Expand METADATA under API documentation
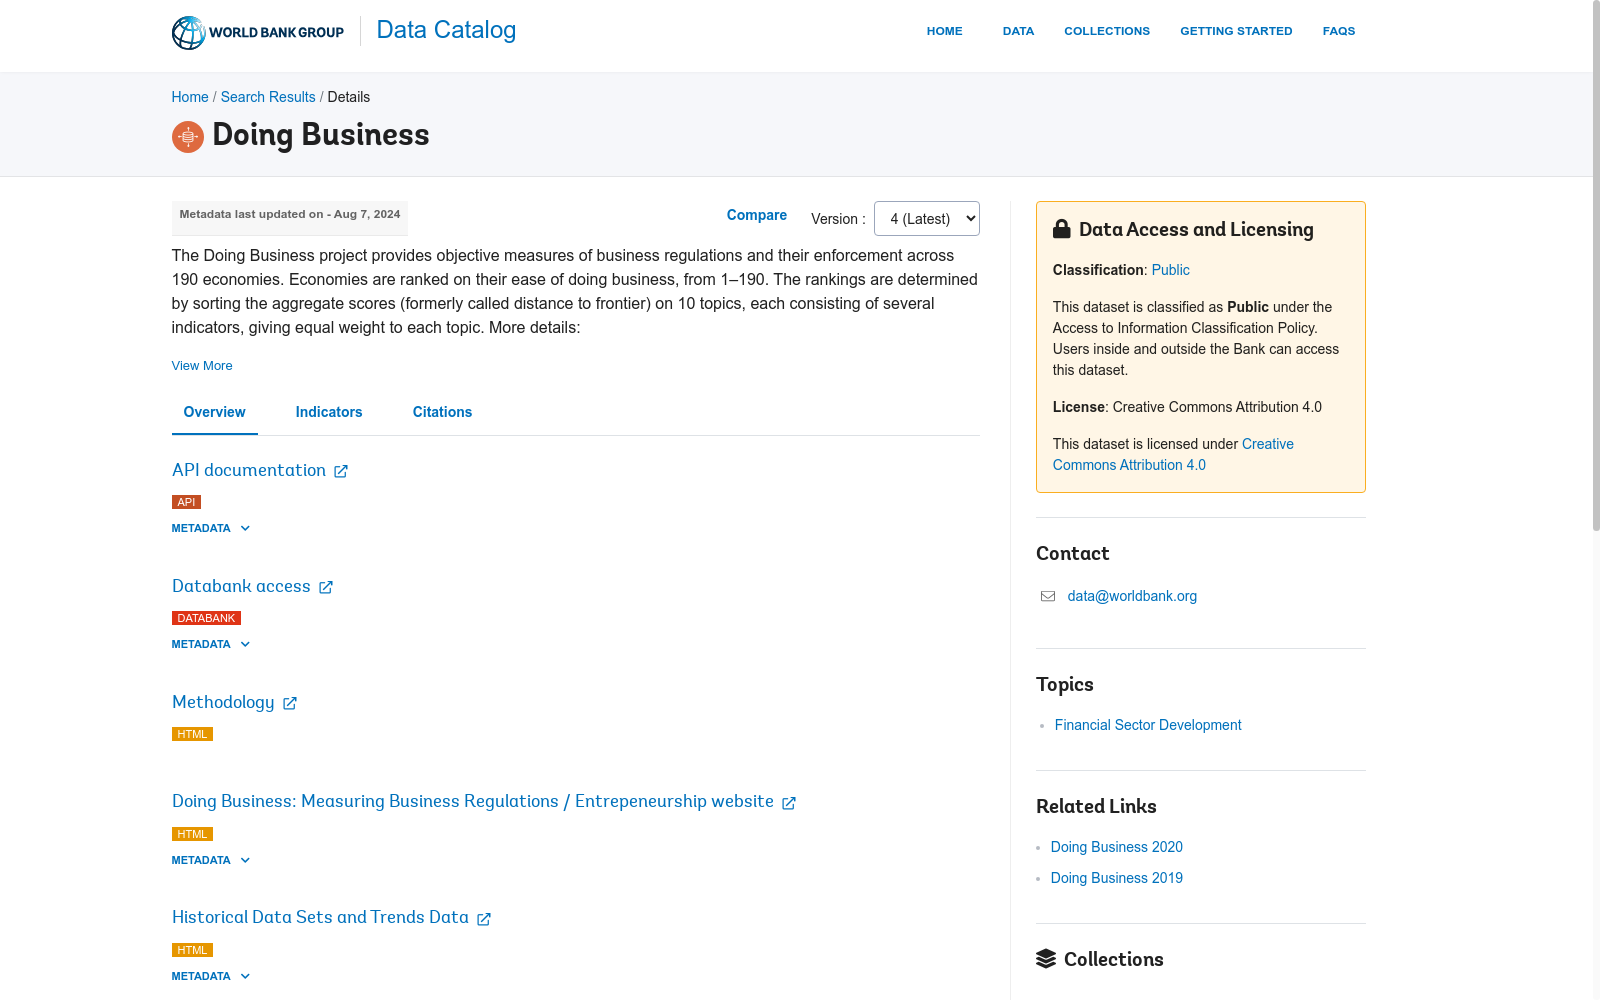This screenshot has width=1600, height=1000. [211, 528]
